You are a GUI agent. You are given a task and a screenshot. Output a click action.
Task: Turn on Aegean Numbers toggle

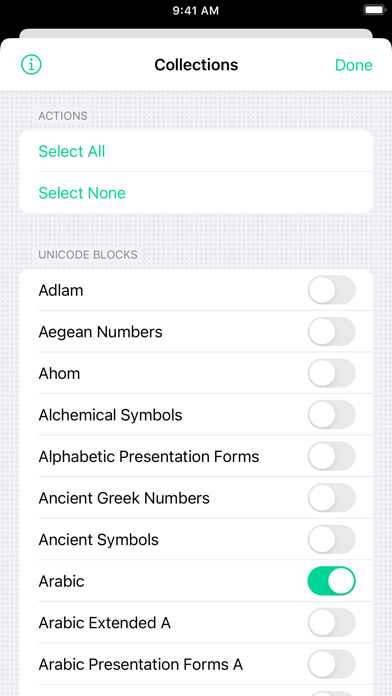coord(332,332)
